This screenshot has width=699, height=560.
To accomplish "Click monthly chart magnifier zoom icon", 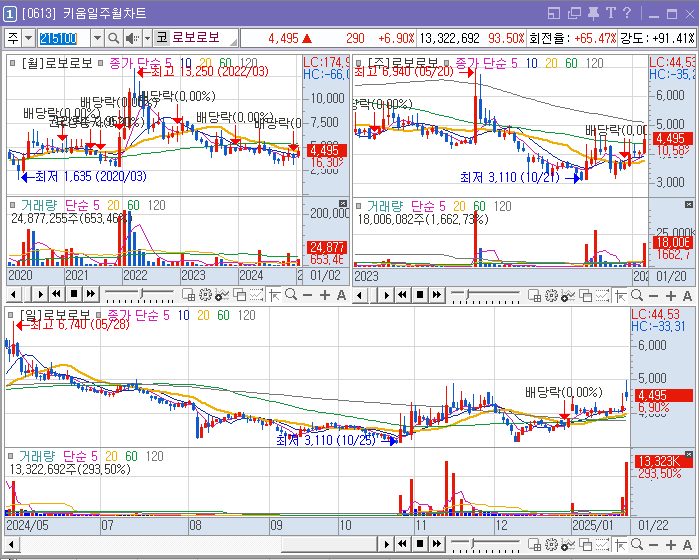I will [x=291, y=294].
